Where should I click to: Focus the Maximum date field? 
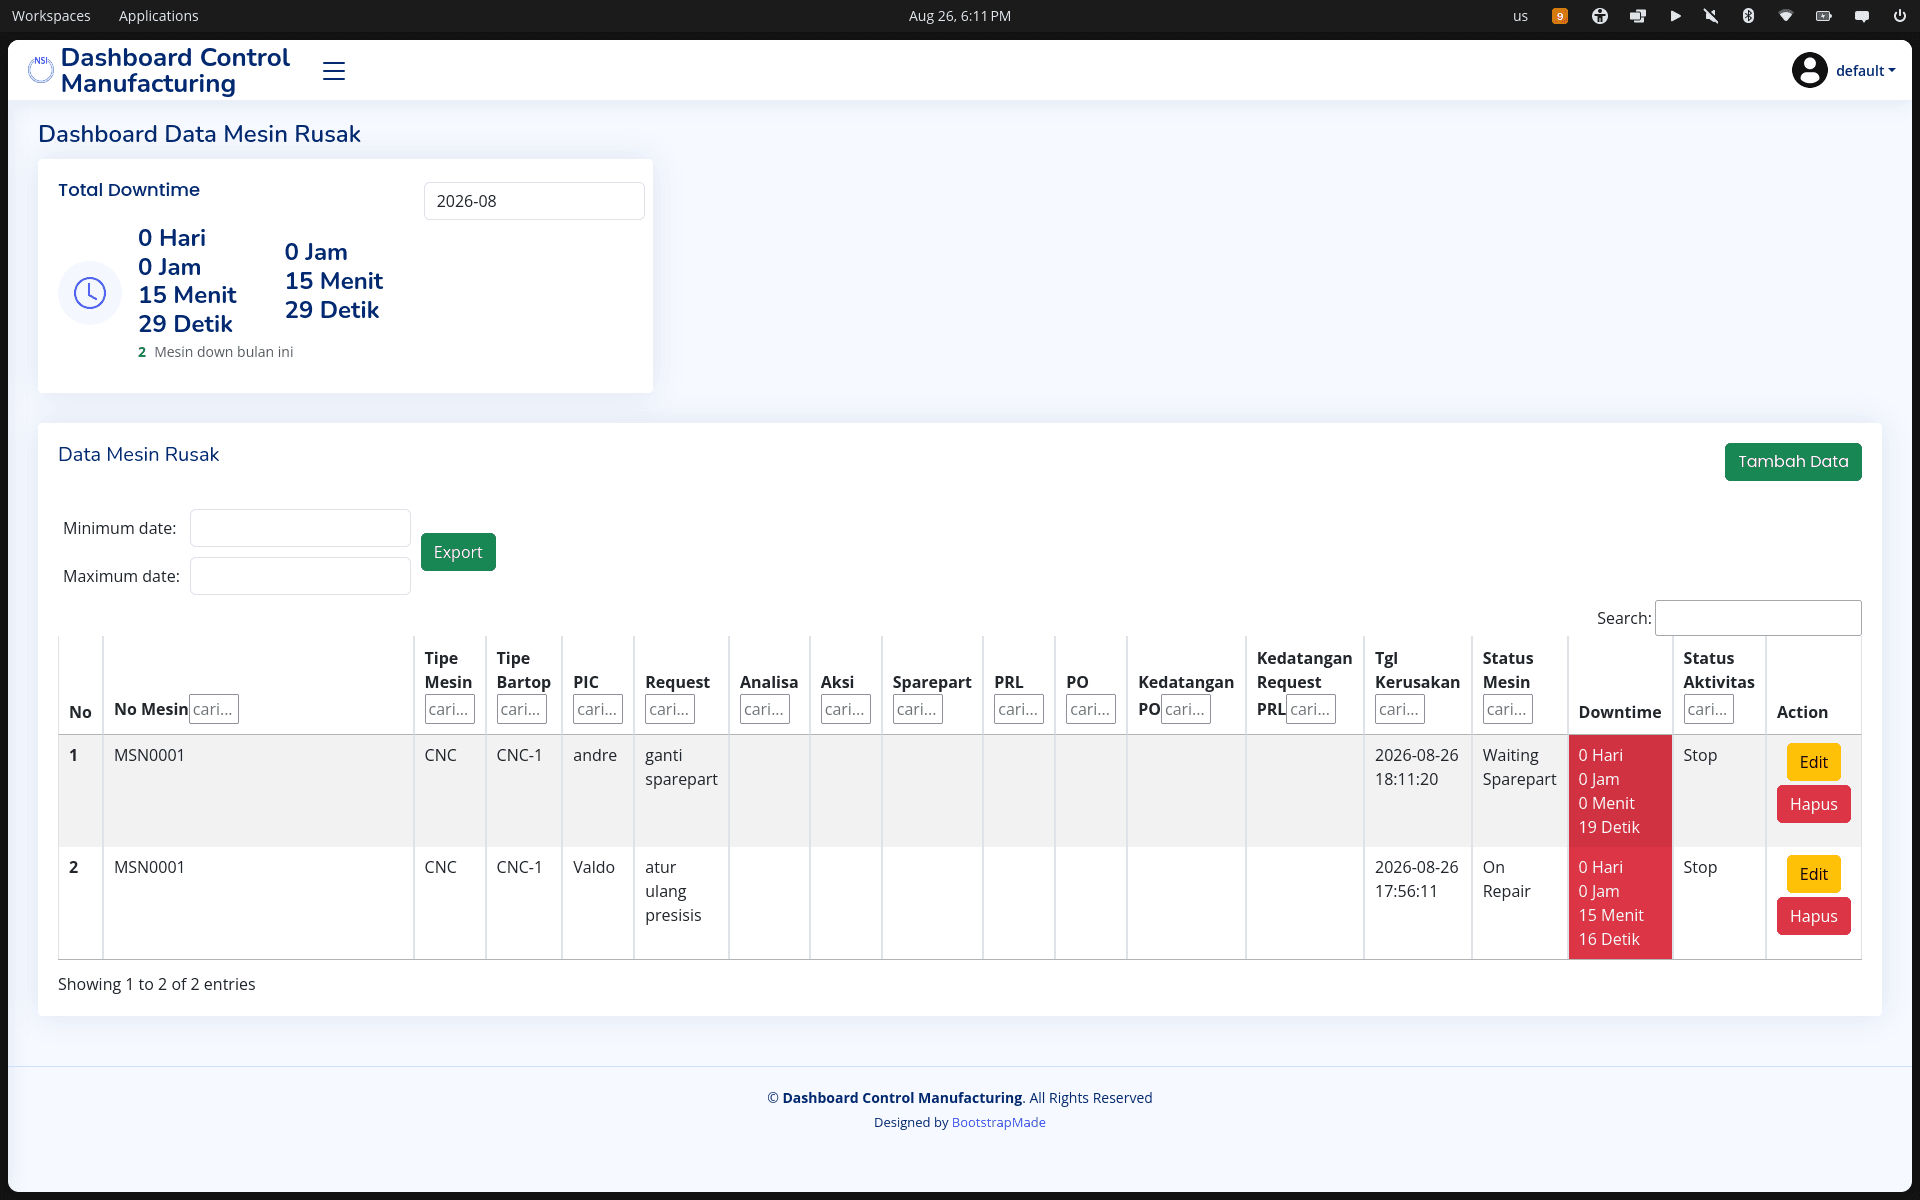point(300,576)
